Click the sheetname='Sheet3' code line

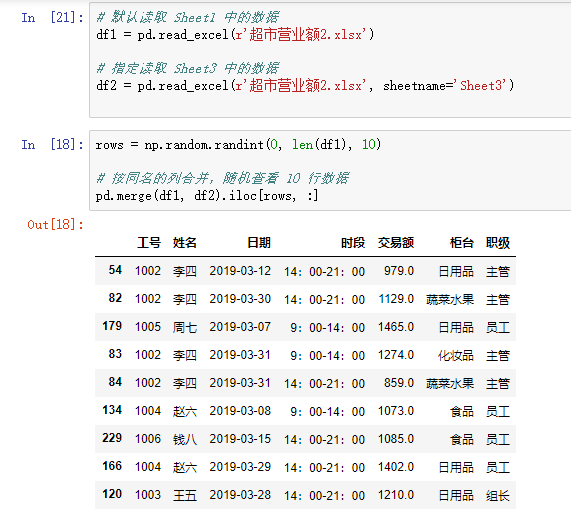tap(305, 86)
